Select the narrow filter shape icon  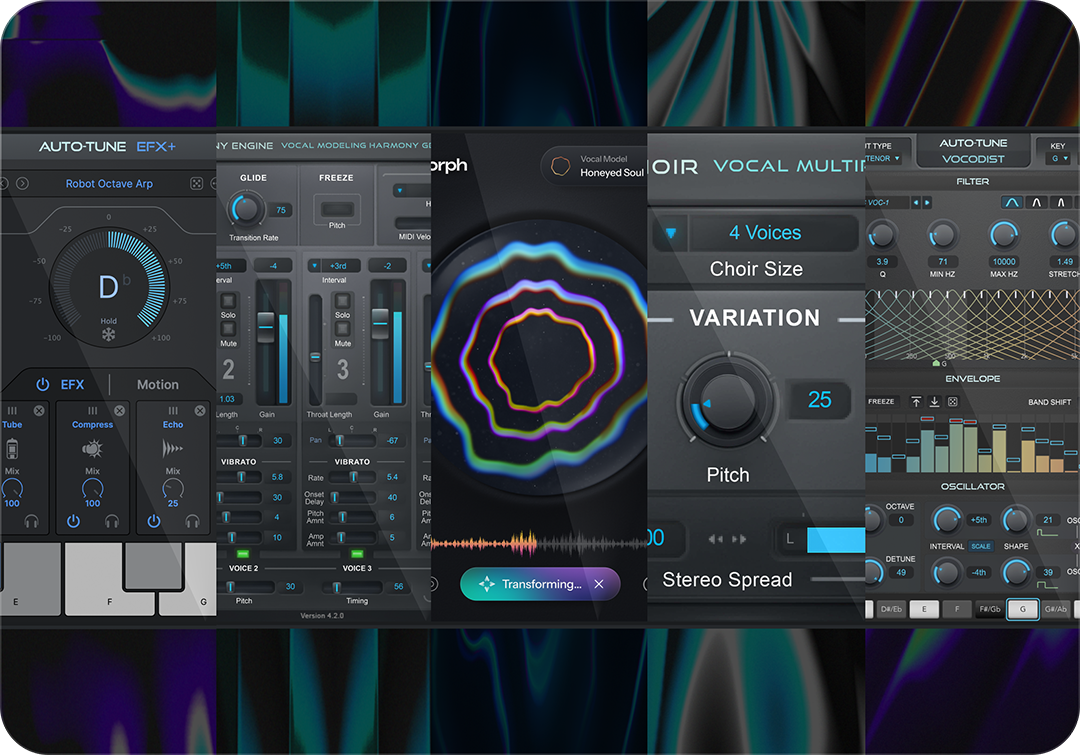pyautogui.click(x=1061, y=203)
